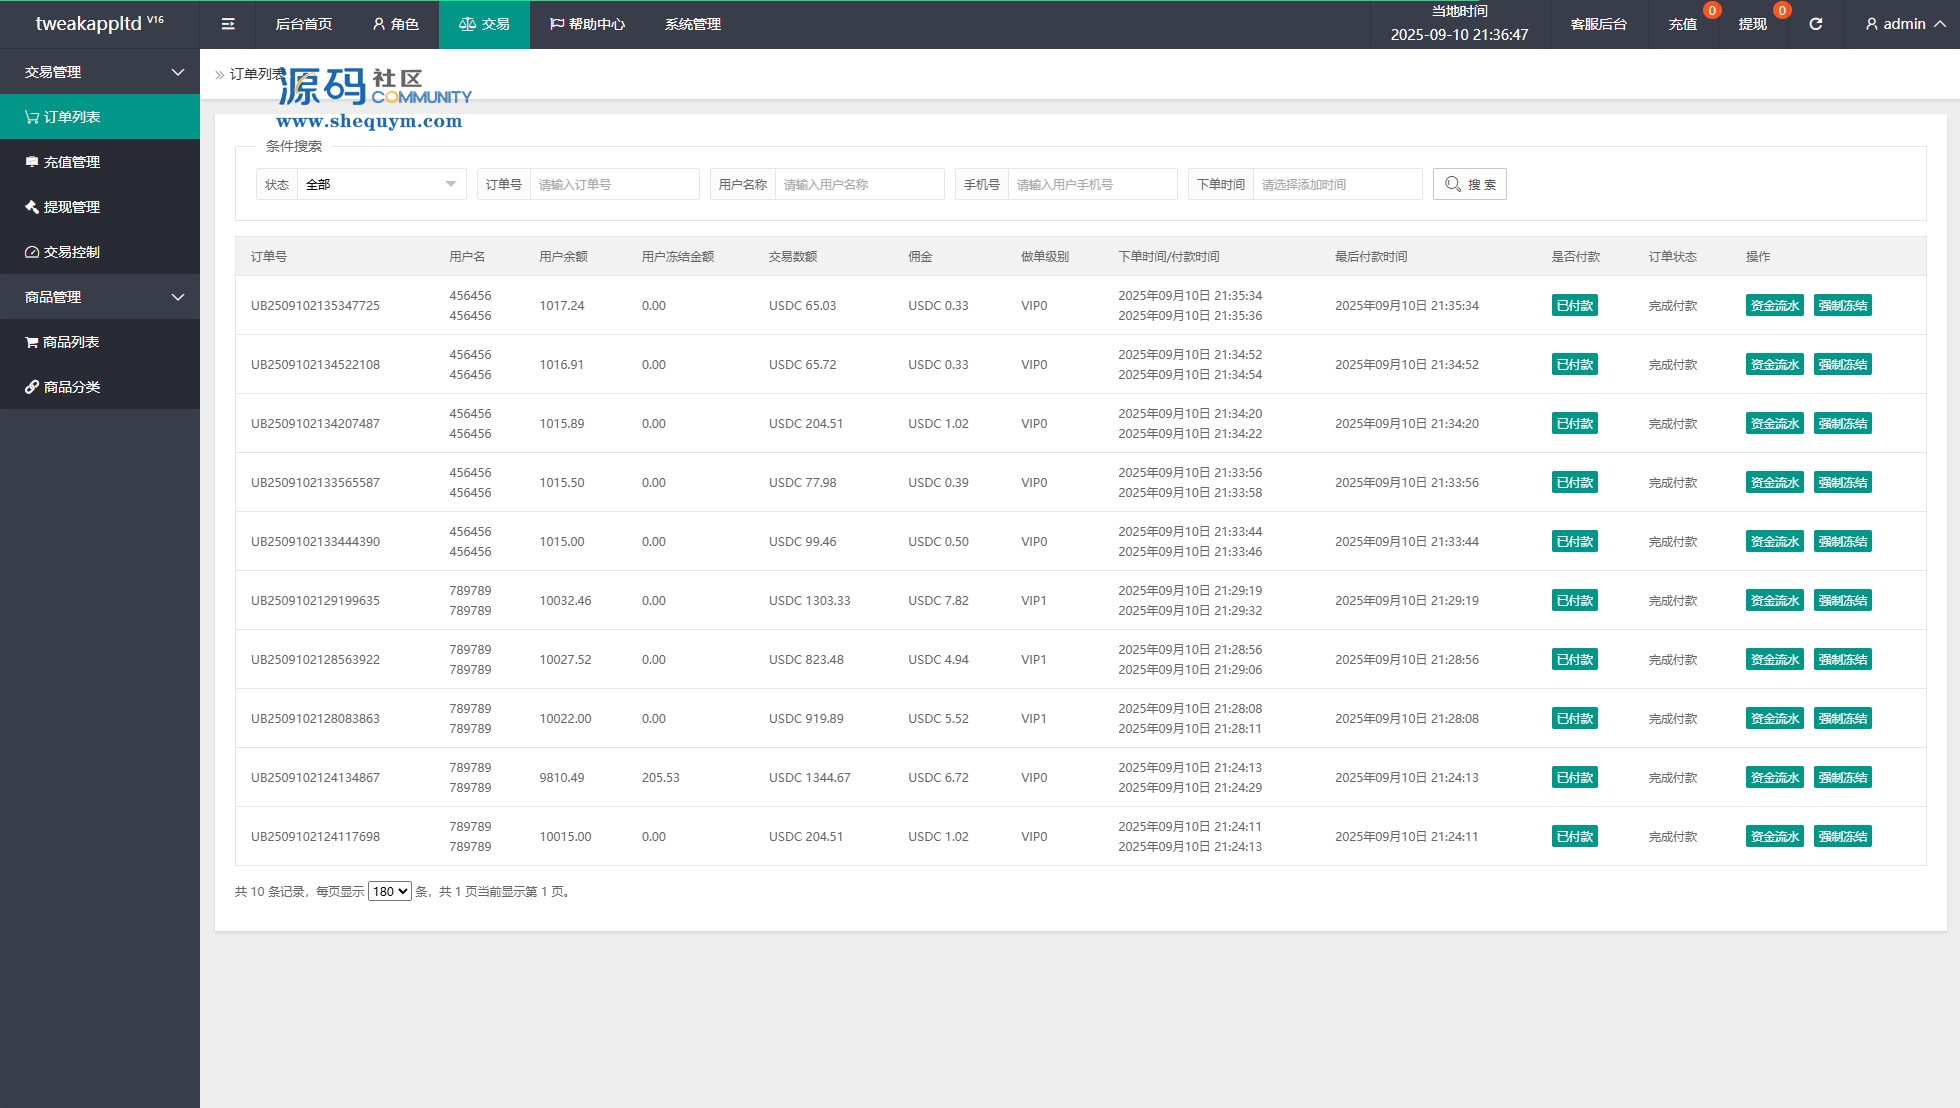1960x1108 pixels.
Task: Click 资金流水 for order UB2509102135347725
Action: (1774, 305)
